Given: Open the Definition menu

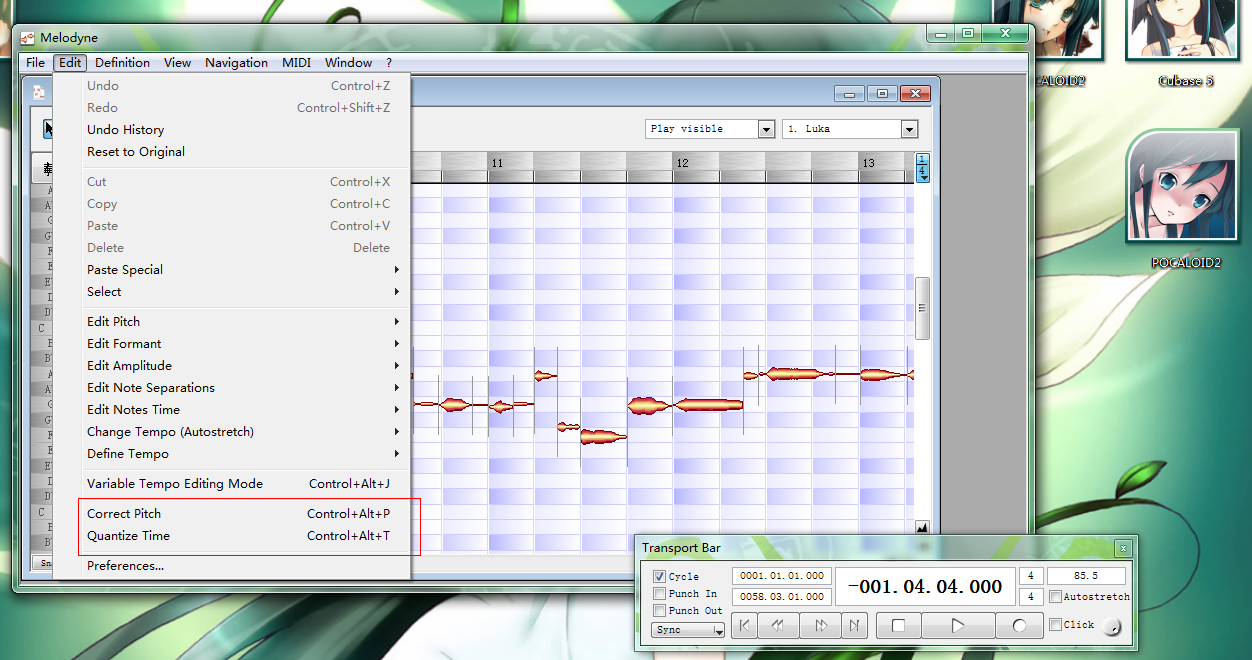Looking at the screenshot, I should point(123,63).
